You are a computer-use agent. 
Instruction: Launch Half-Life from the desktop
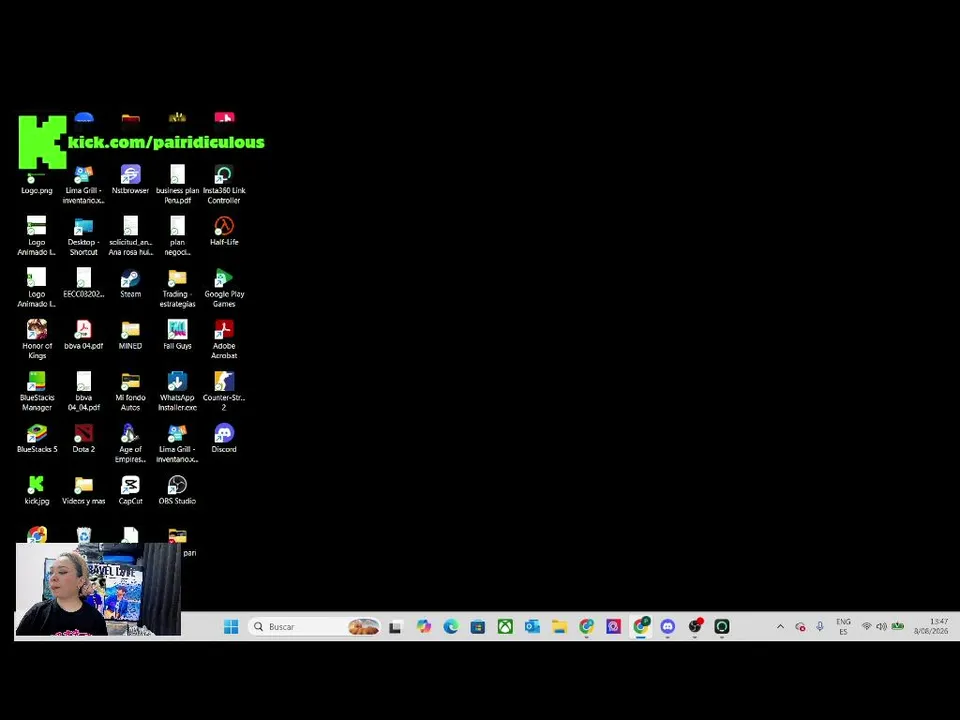pyautogui.click(x=224, y=231)
